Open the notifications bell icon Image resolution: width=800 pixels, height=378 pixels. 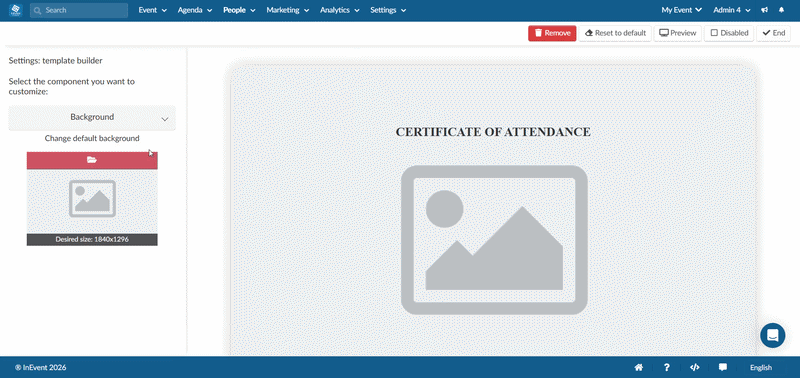782,10
